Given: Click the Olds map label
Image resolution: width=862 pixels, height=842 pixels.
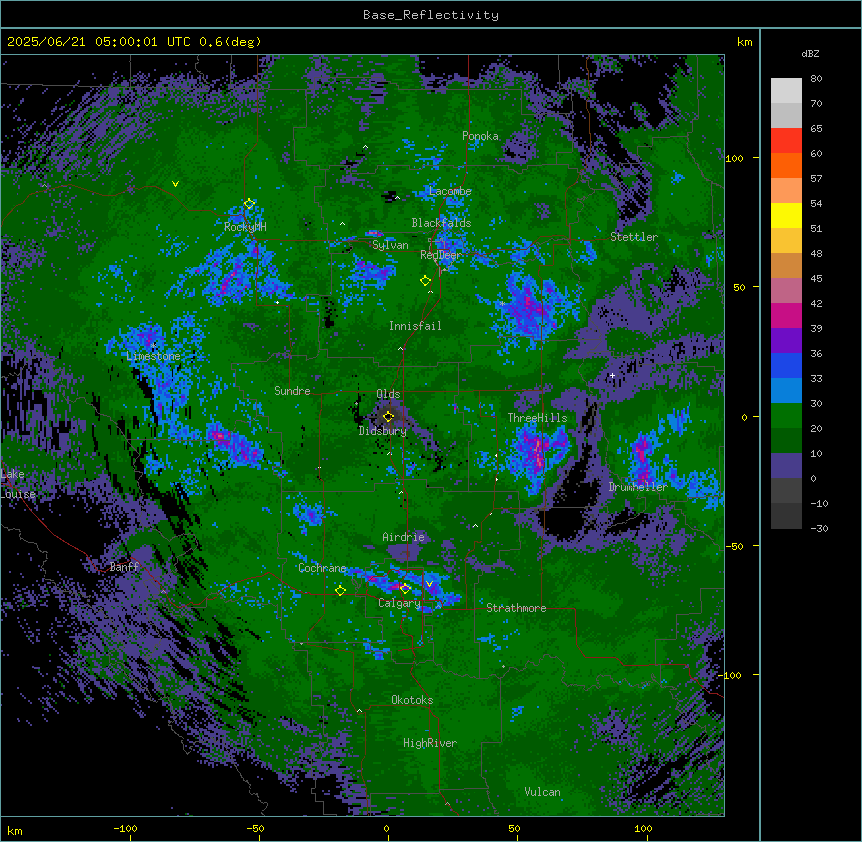Looking at the screenshot, I should click(x=388, y=394).
